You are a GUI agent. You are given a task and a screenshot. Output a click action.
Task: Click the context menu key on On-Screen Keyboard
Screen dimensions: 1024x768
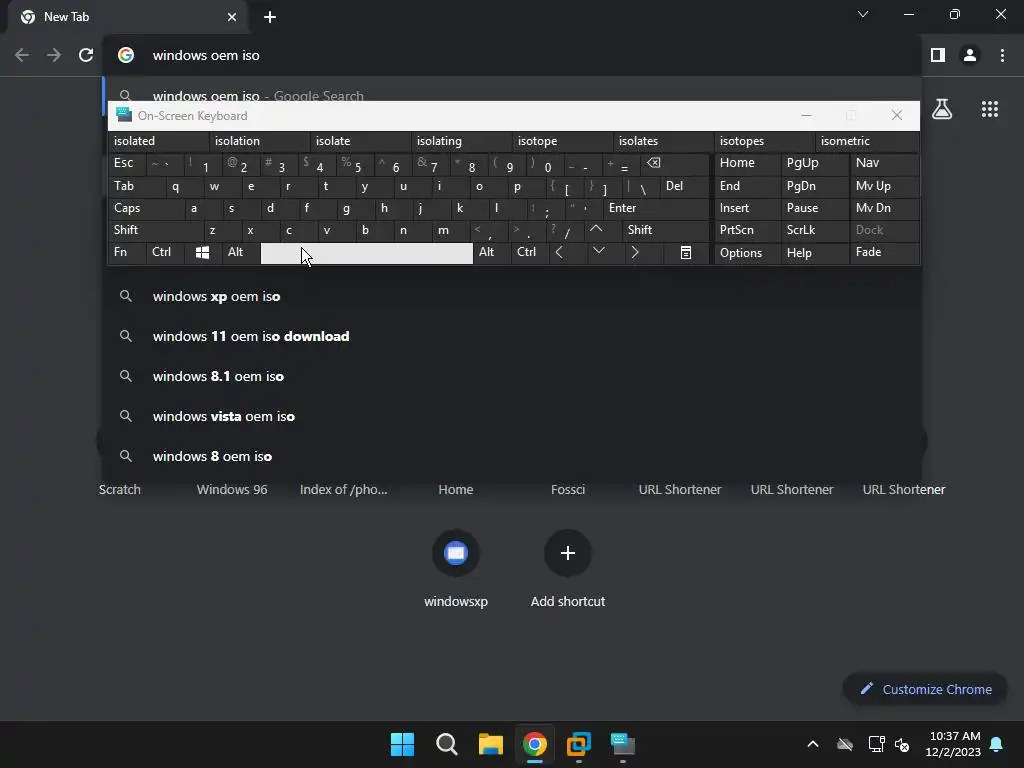click(686, 253)
